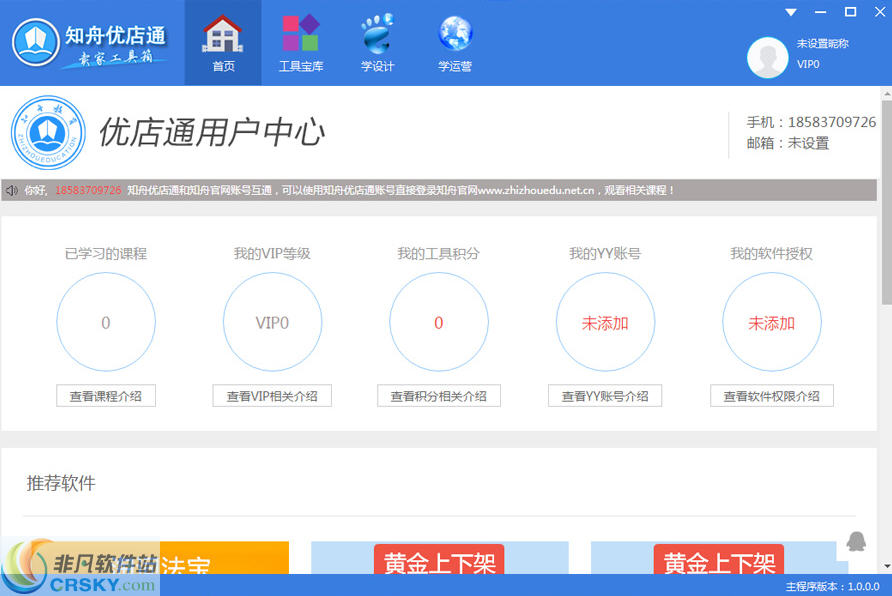Click the user avatar picture
This screenshot has width=892, height=596.
pyautogui.click(x=767, y=57)
